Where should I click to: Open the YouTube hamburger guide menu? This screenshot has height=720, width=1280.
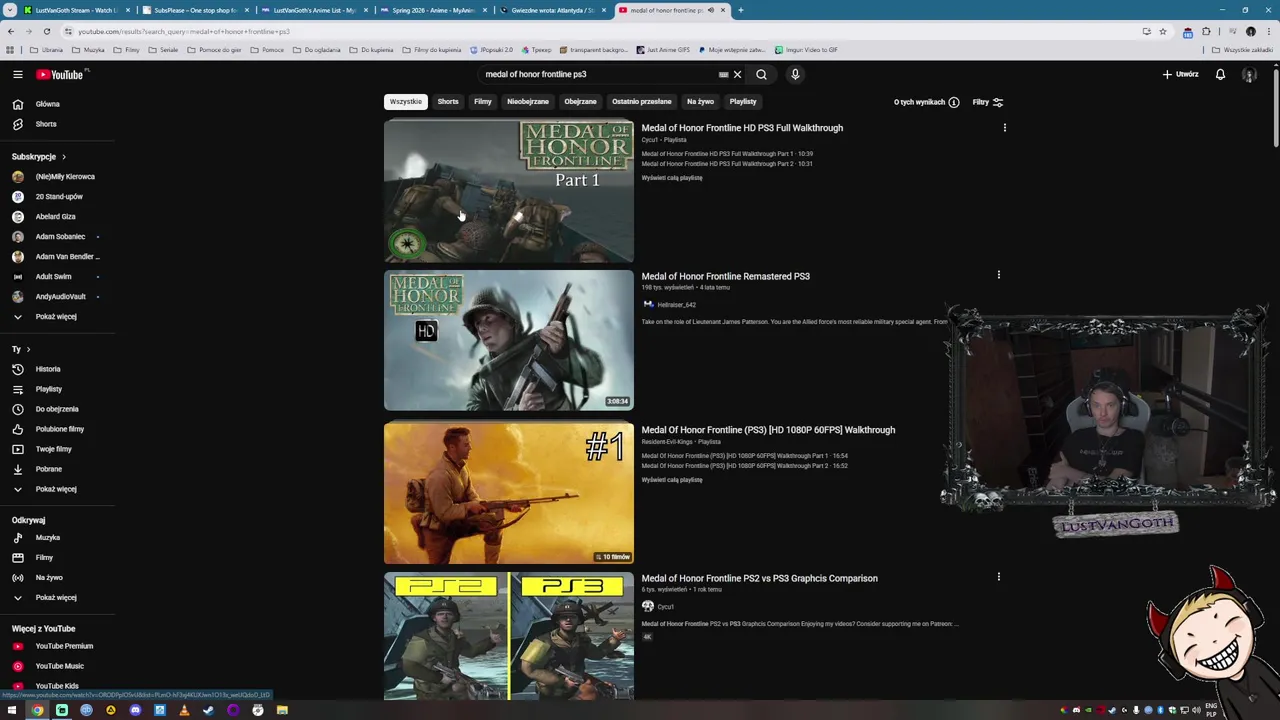pos(17,74)
